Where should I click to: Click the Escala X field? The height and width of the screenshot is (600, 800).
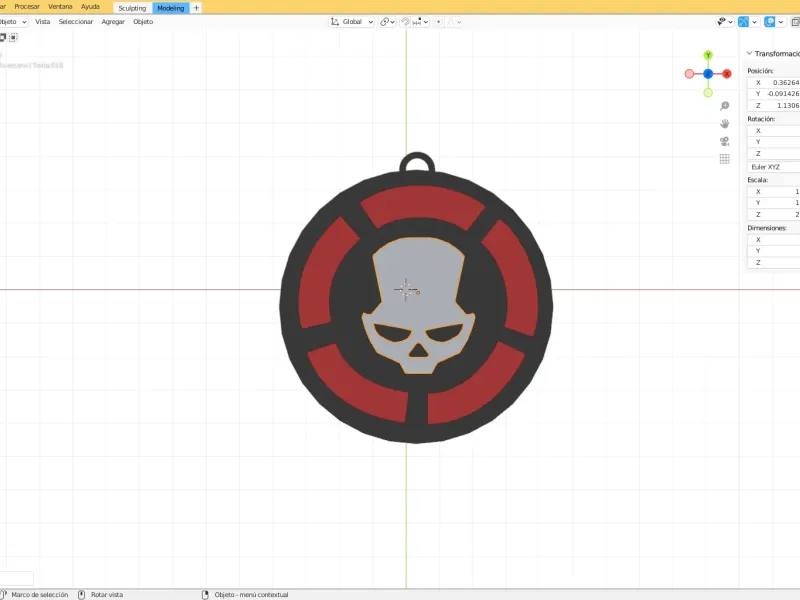773,192
